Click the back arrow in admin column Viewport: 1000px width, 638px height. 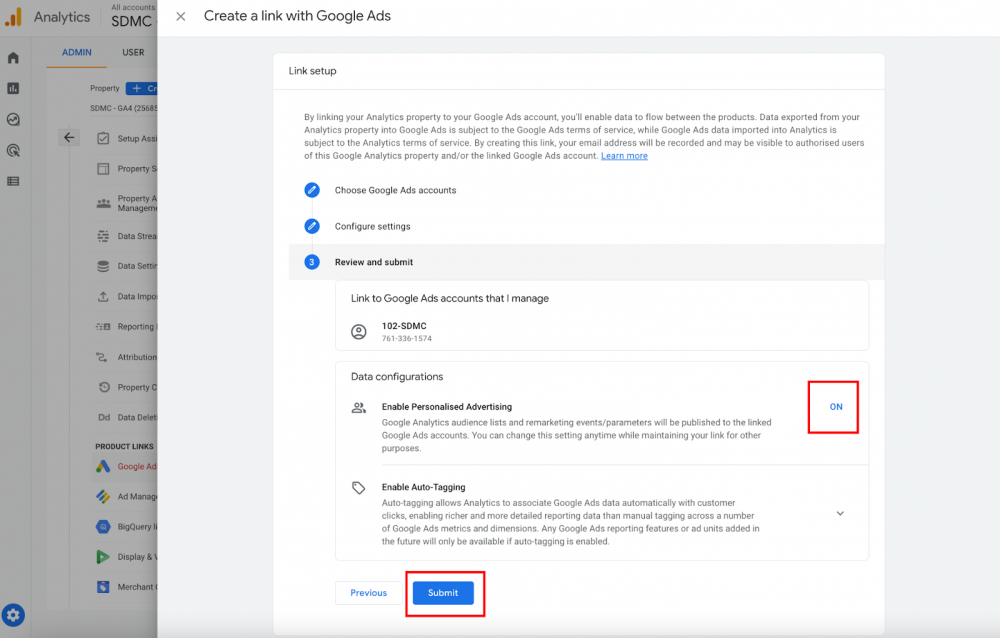pyautogui.click(x=69, y=137)
